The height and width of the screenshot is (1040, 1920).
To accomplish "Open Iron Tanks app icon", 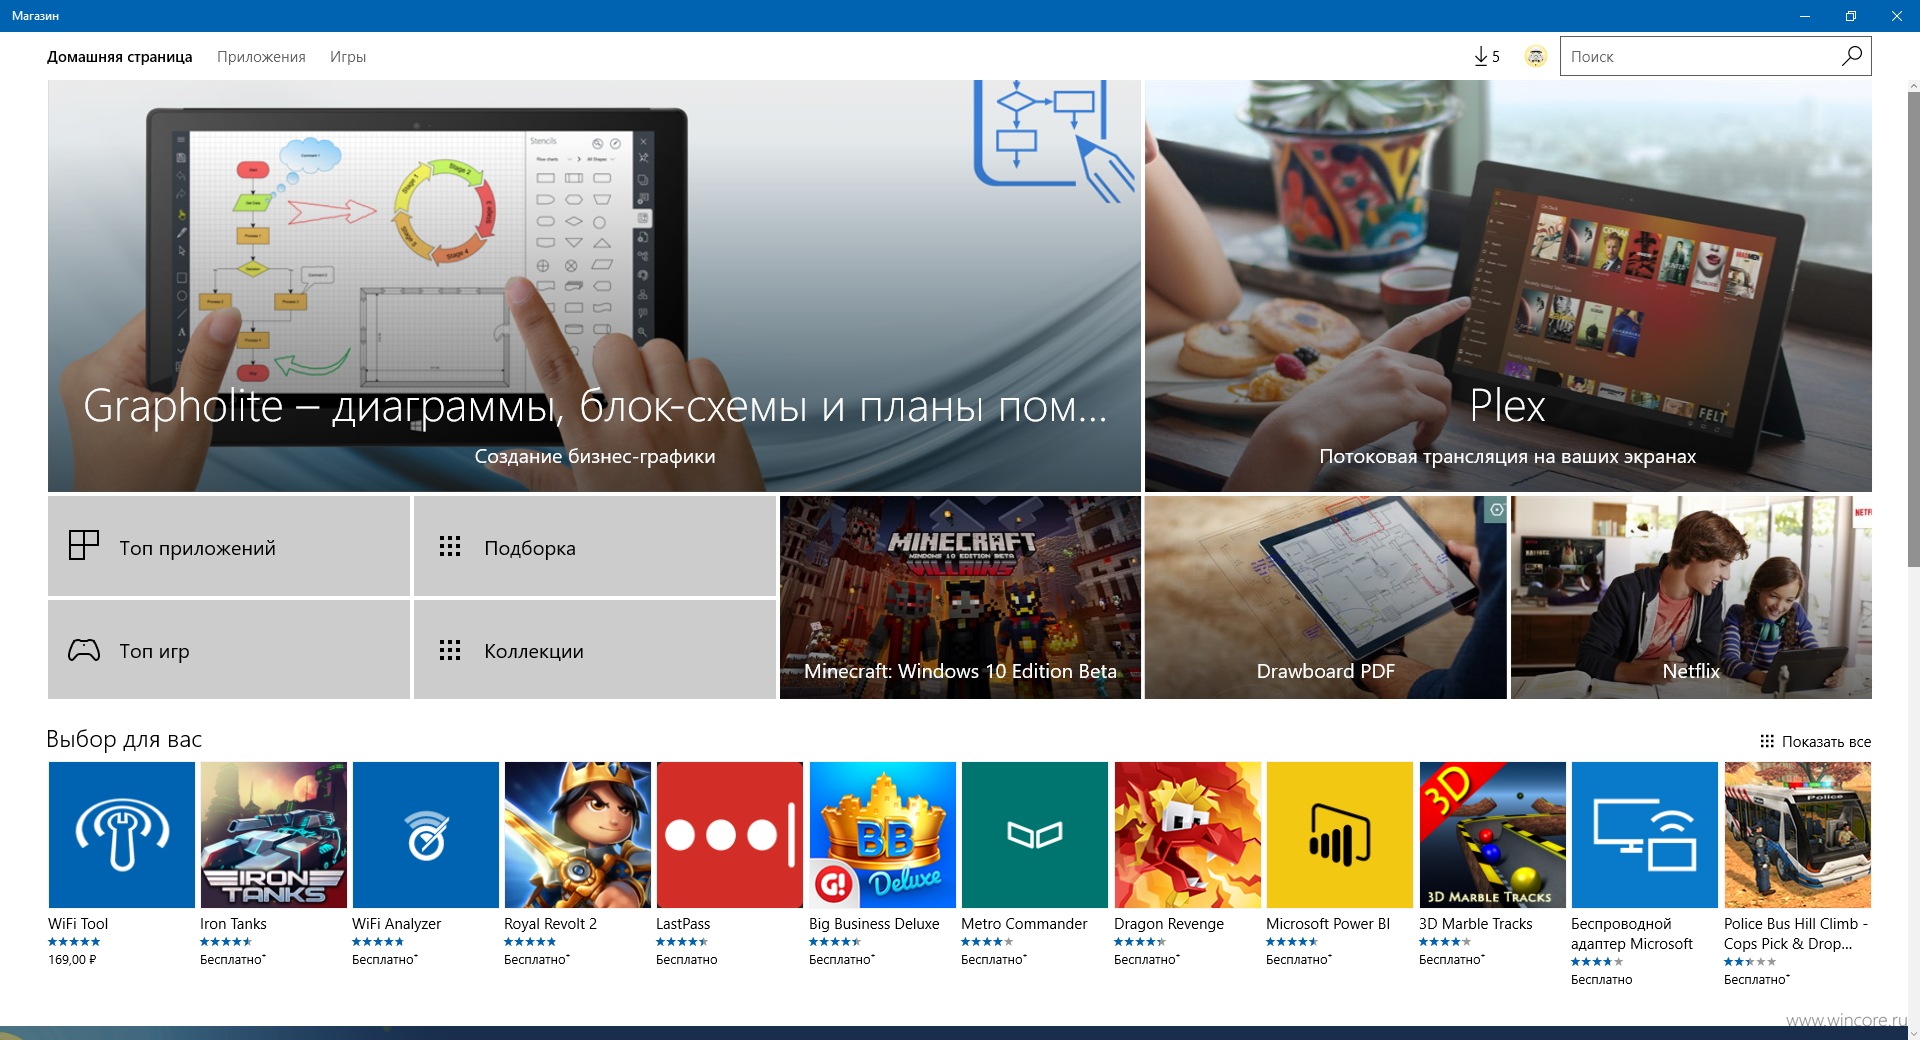I will [x=273, y=835].
